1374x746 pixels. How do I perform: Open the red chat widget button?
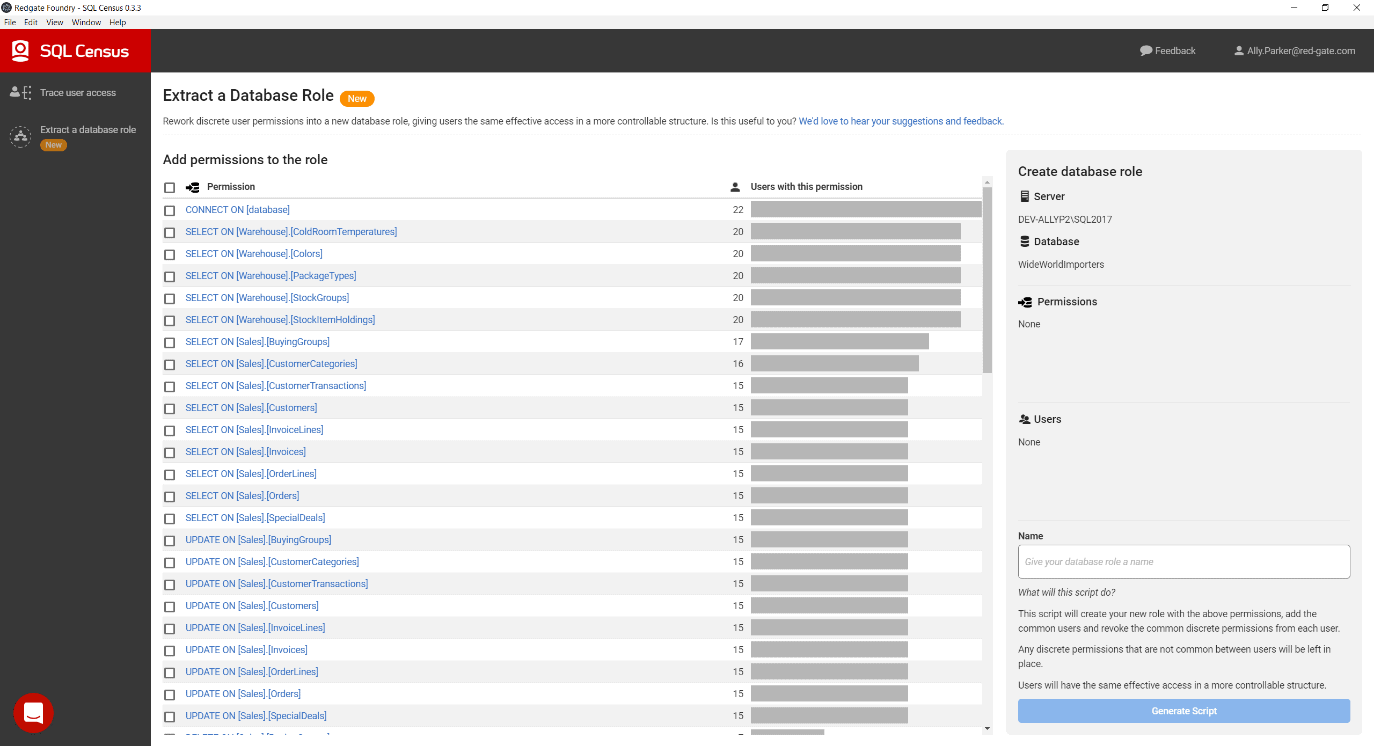coord(33,713)
